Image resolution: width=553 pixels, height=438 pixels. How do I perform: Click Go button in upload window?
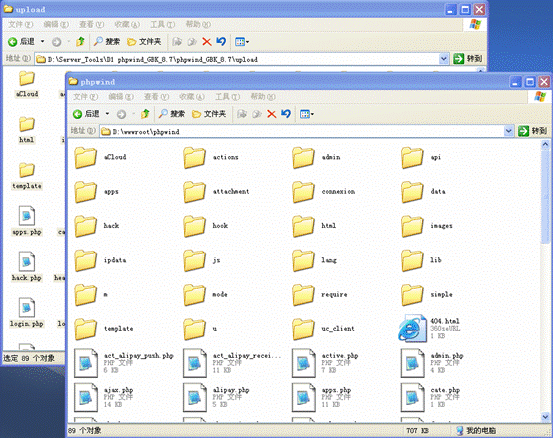coord(468,59)
